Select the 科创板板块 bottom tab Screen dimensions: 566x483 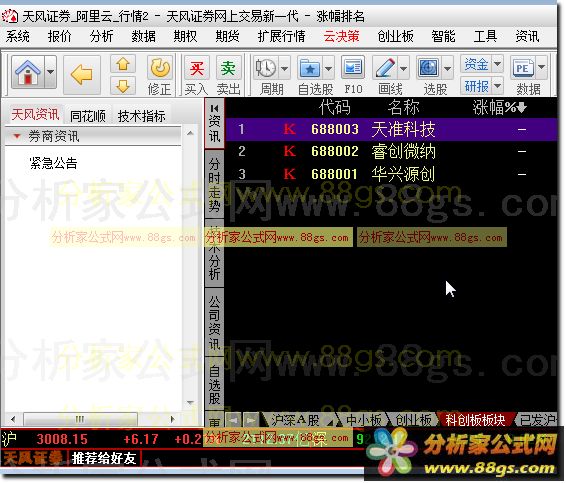click(475, 420)
